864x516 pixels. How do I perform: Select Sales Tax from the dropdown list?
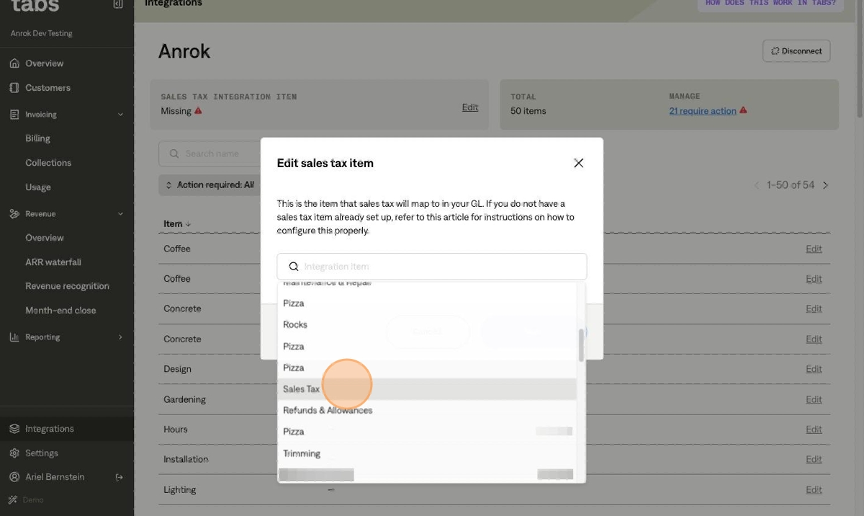point(427,389)
